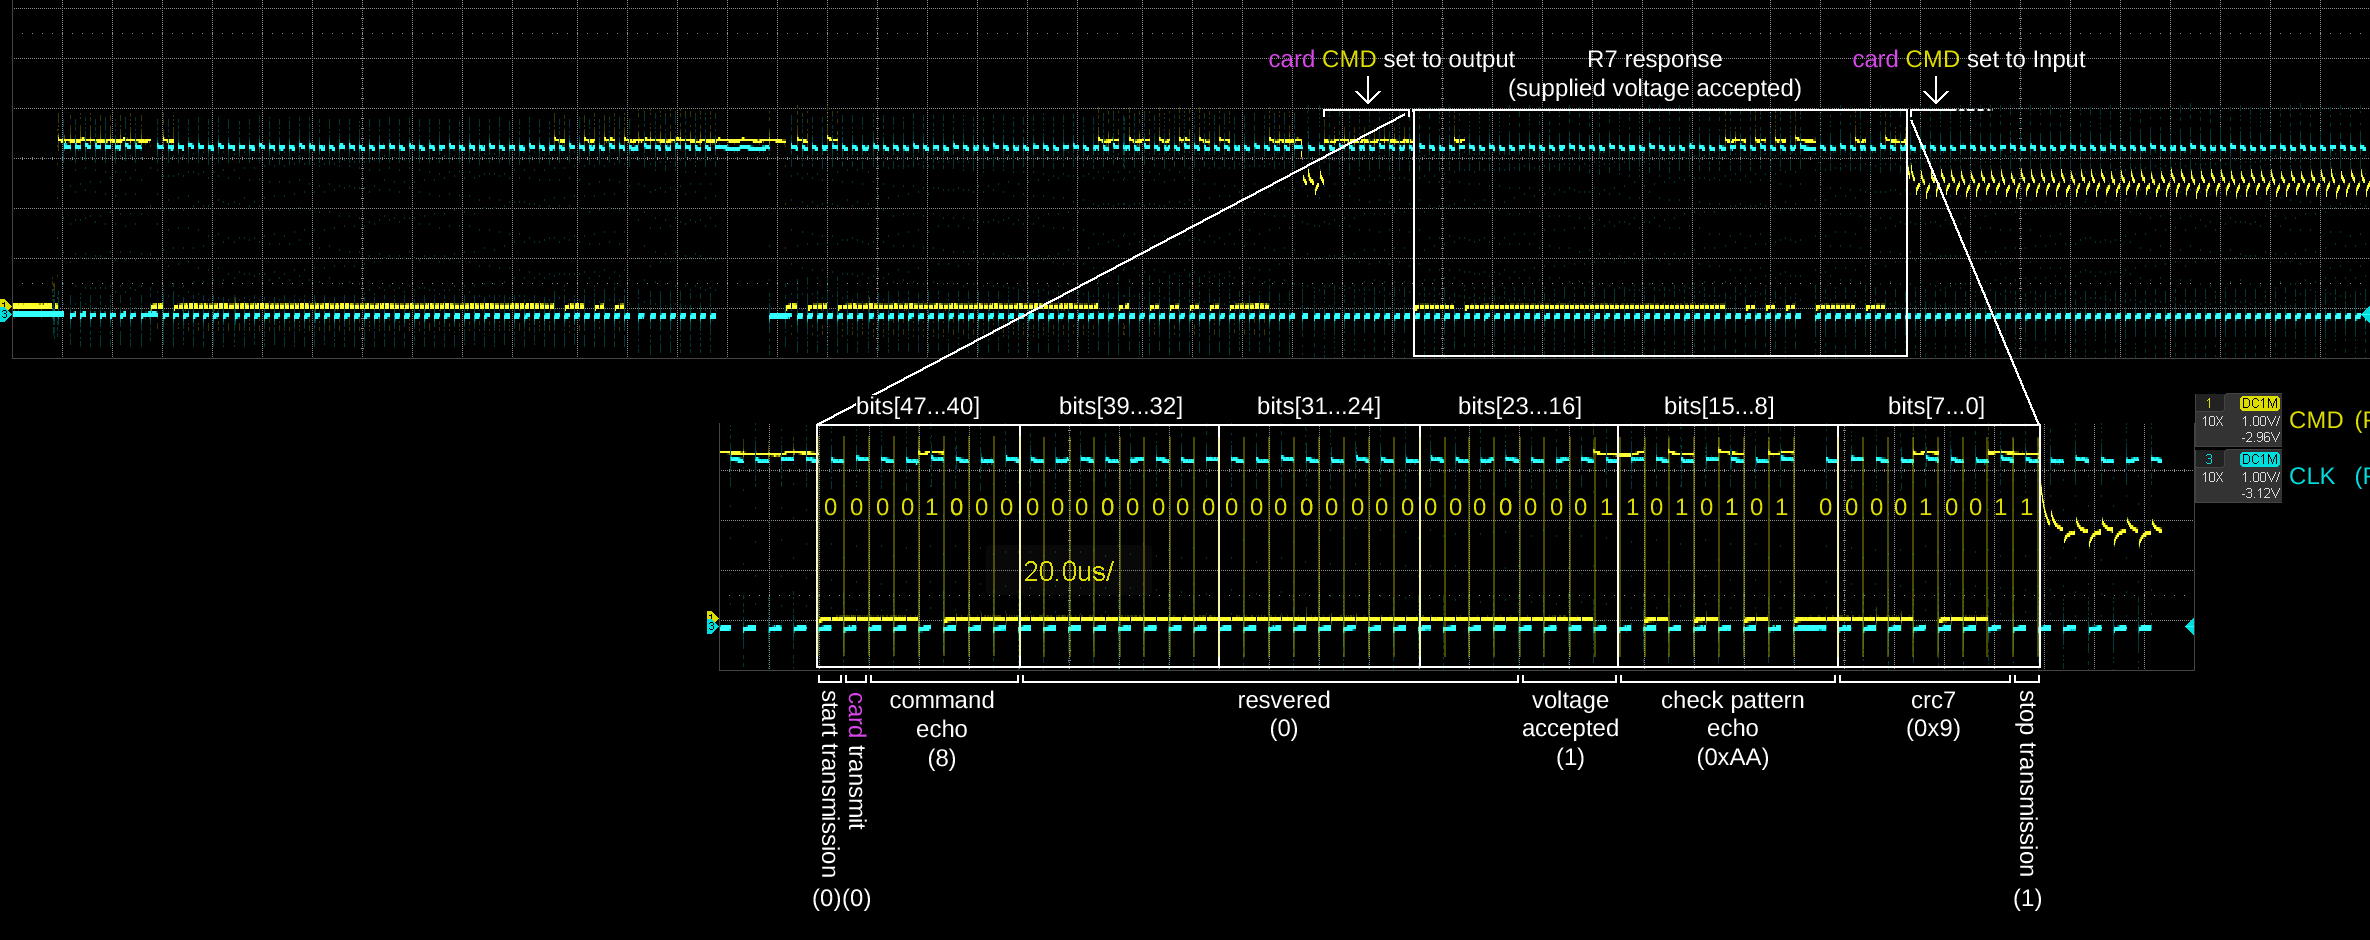Screen dimensions: 2370x940
Task: Click channel 1 offset value -2.96V
Action: (2260, 437)
